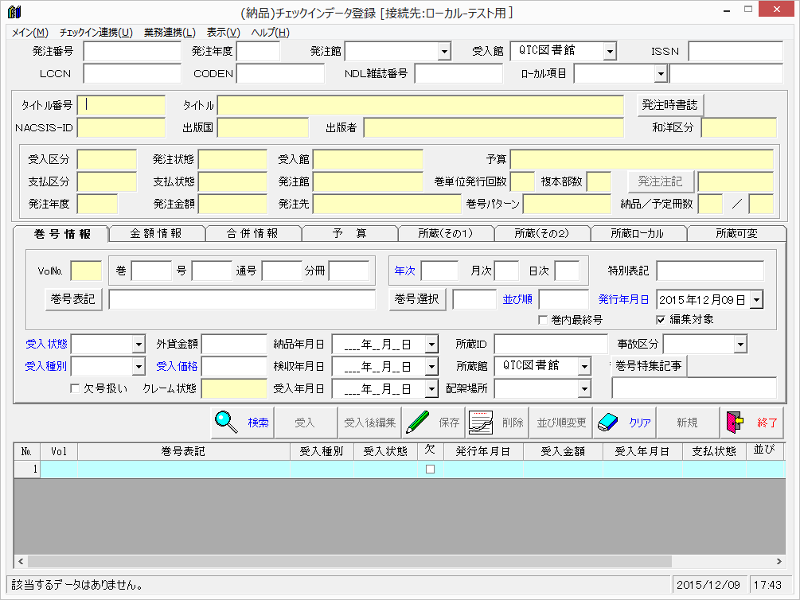
Task: Tick the 欠 checkbox in row 1
Action: point(430,469)
